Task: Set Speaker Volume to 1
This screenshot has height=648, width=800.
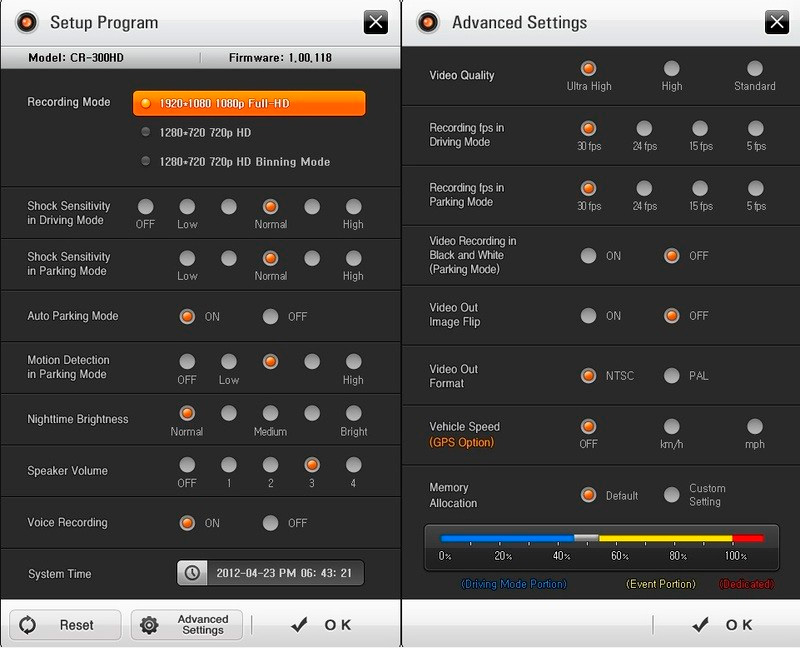Action: click(229, 465)
